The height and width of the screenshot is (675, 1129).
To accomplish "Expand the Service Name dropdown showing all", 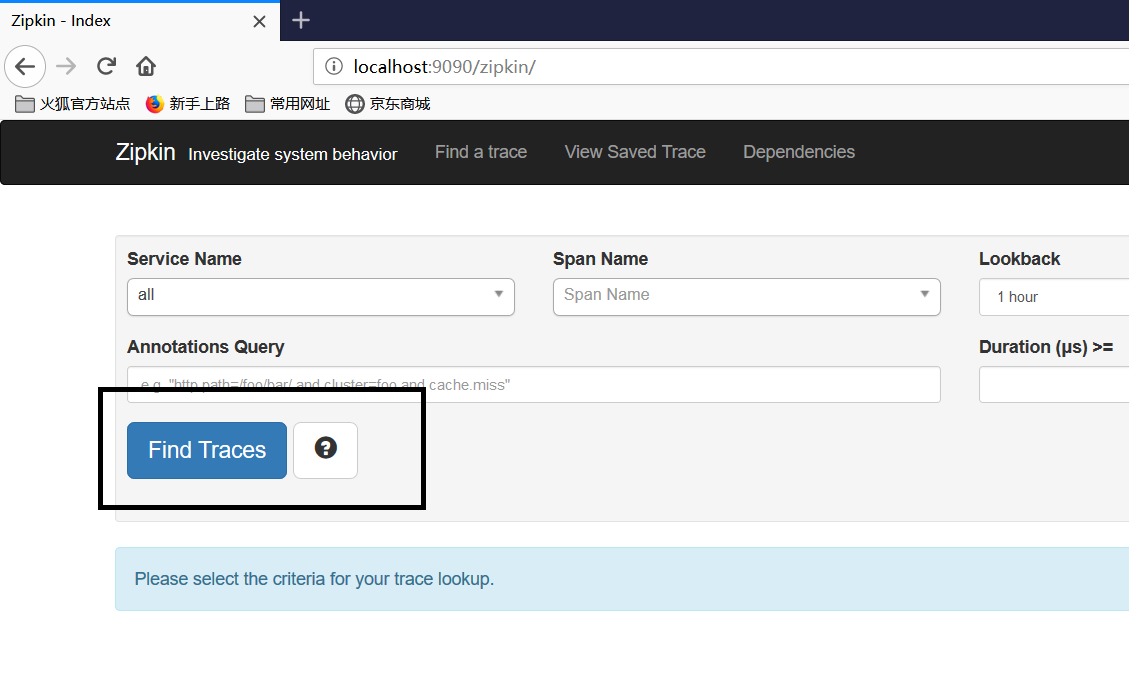I will tap(321, 297).
